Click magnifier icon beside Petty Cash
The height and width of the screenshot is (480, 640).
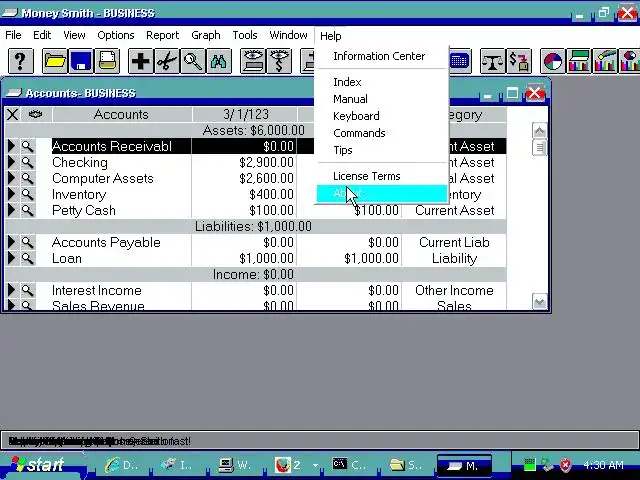point(27,210)
